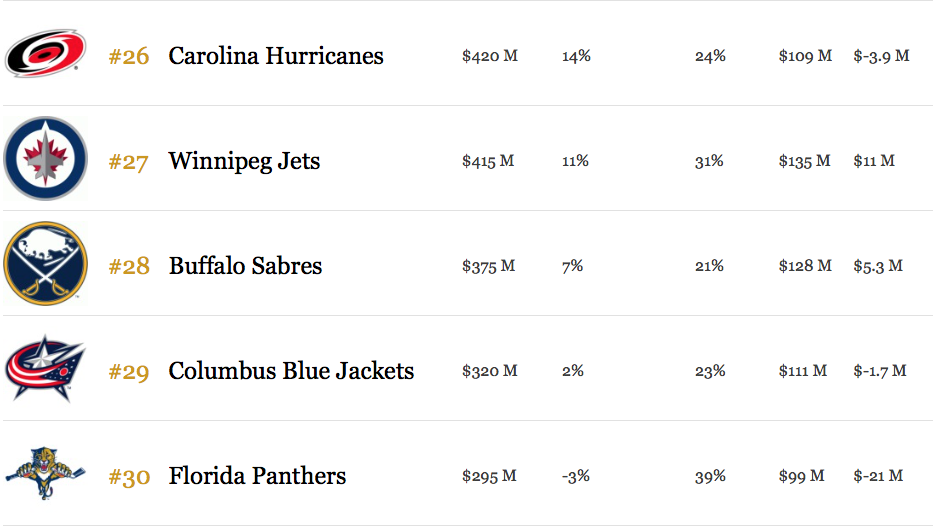933x526 pixels.
Task: Click the Carolina Hurricanes logo
Action: tap(45, 54)
